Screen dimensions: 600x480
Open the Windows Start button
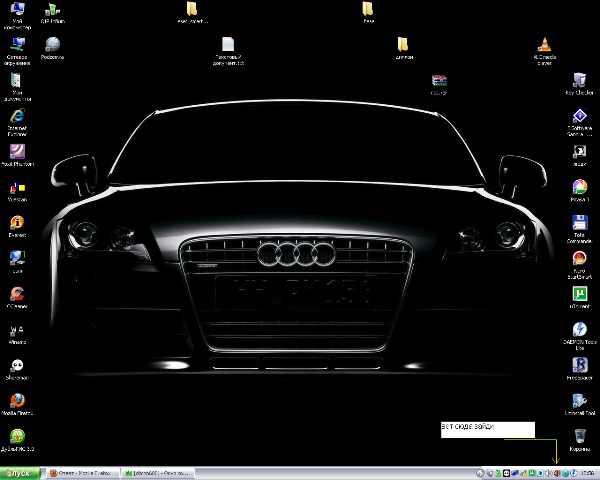click(x=20, y=473)
